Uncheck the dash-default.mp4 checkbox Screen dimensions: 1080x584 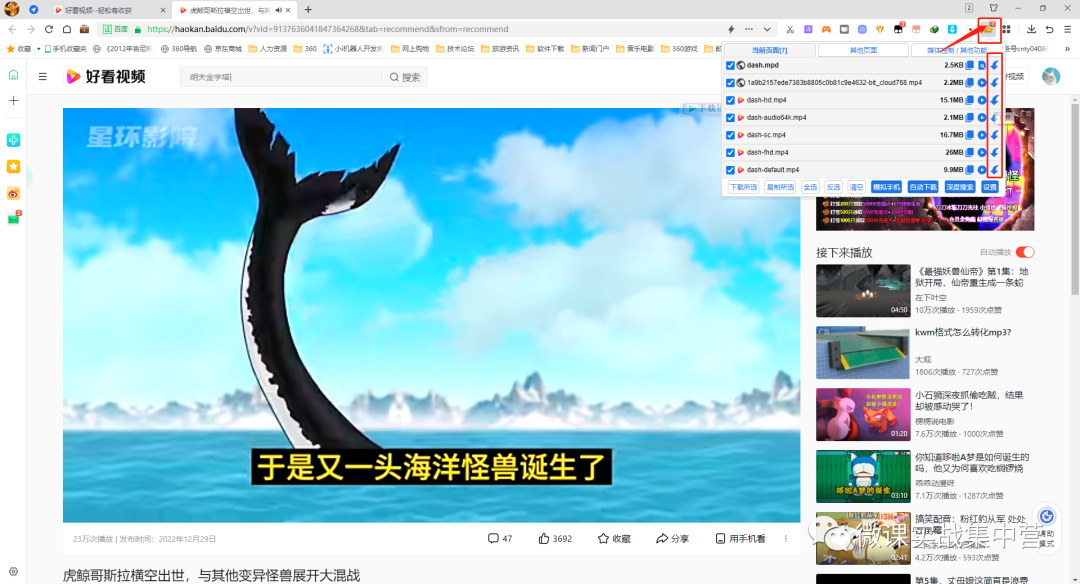pyautogui.click(x=730, y=169)
